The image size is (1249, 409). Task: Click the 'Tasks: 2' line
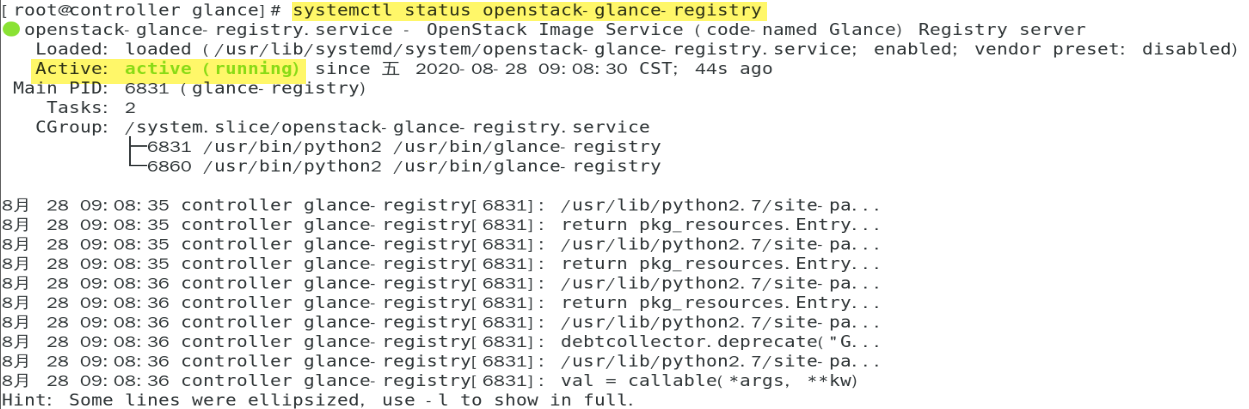[90, 108]
